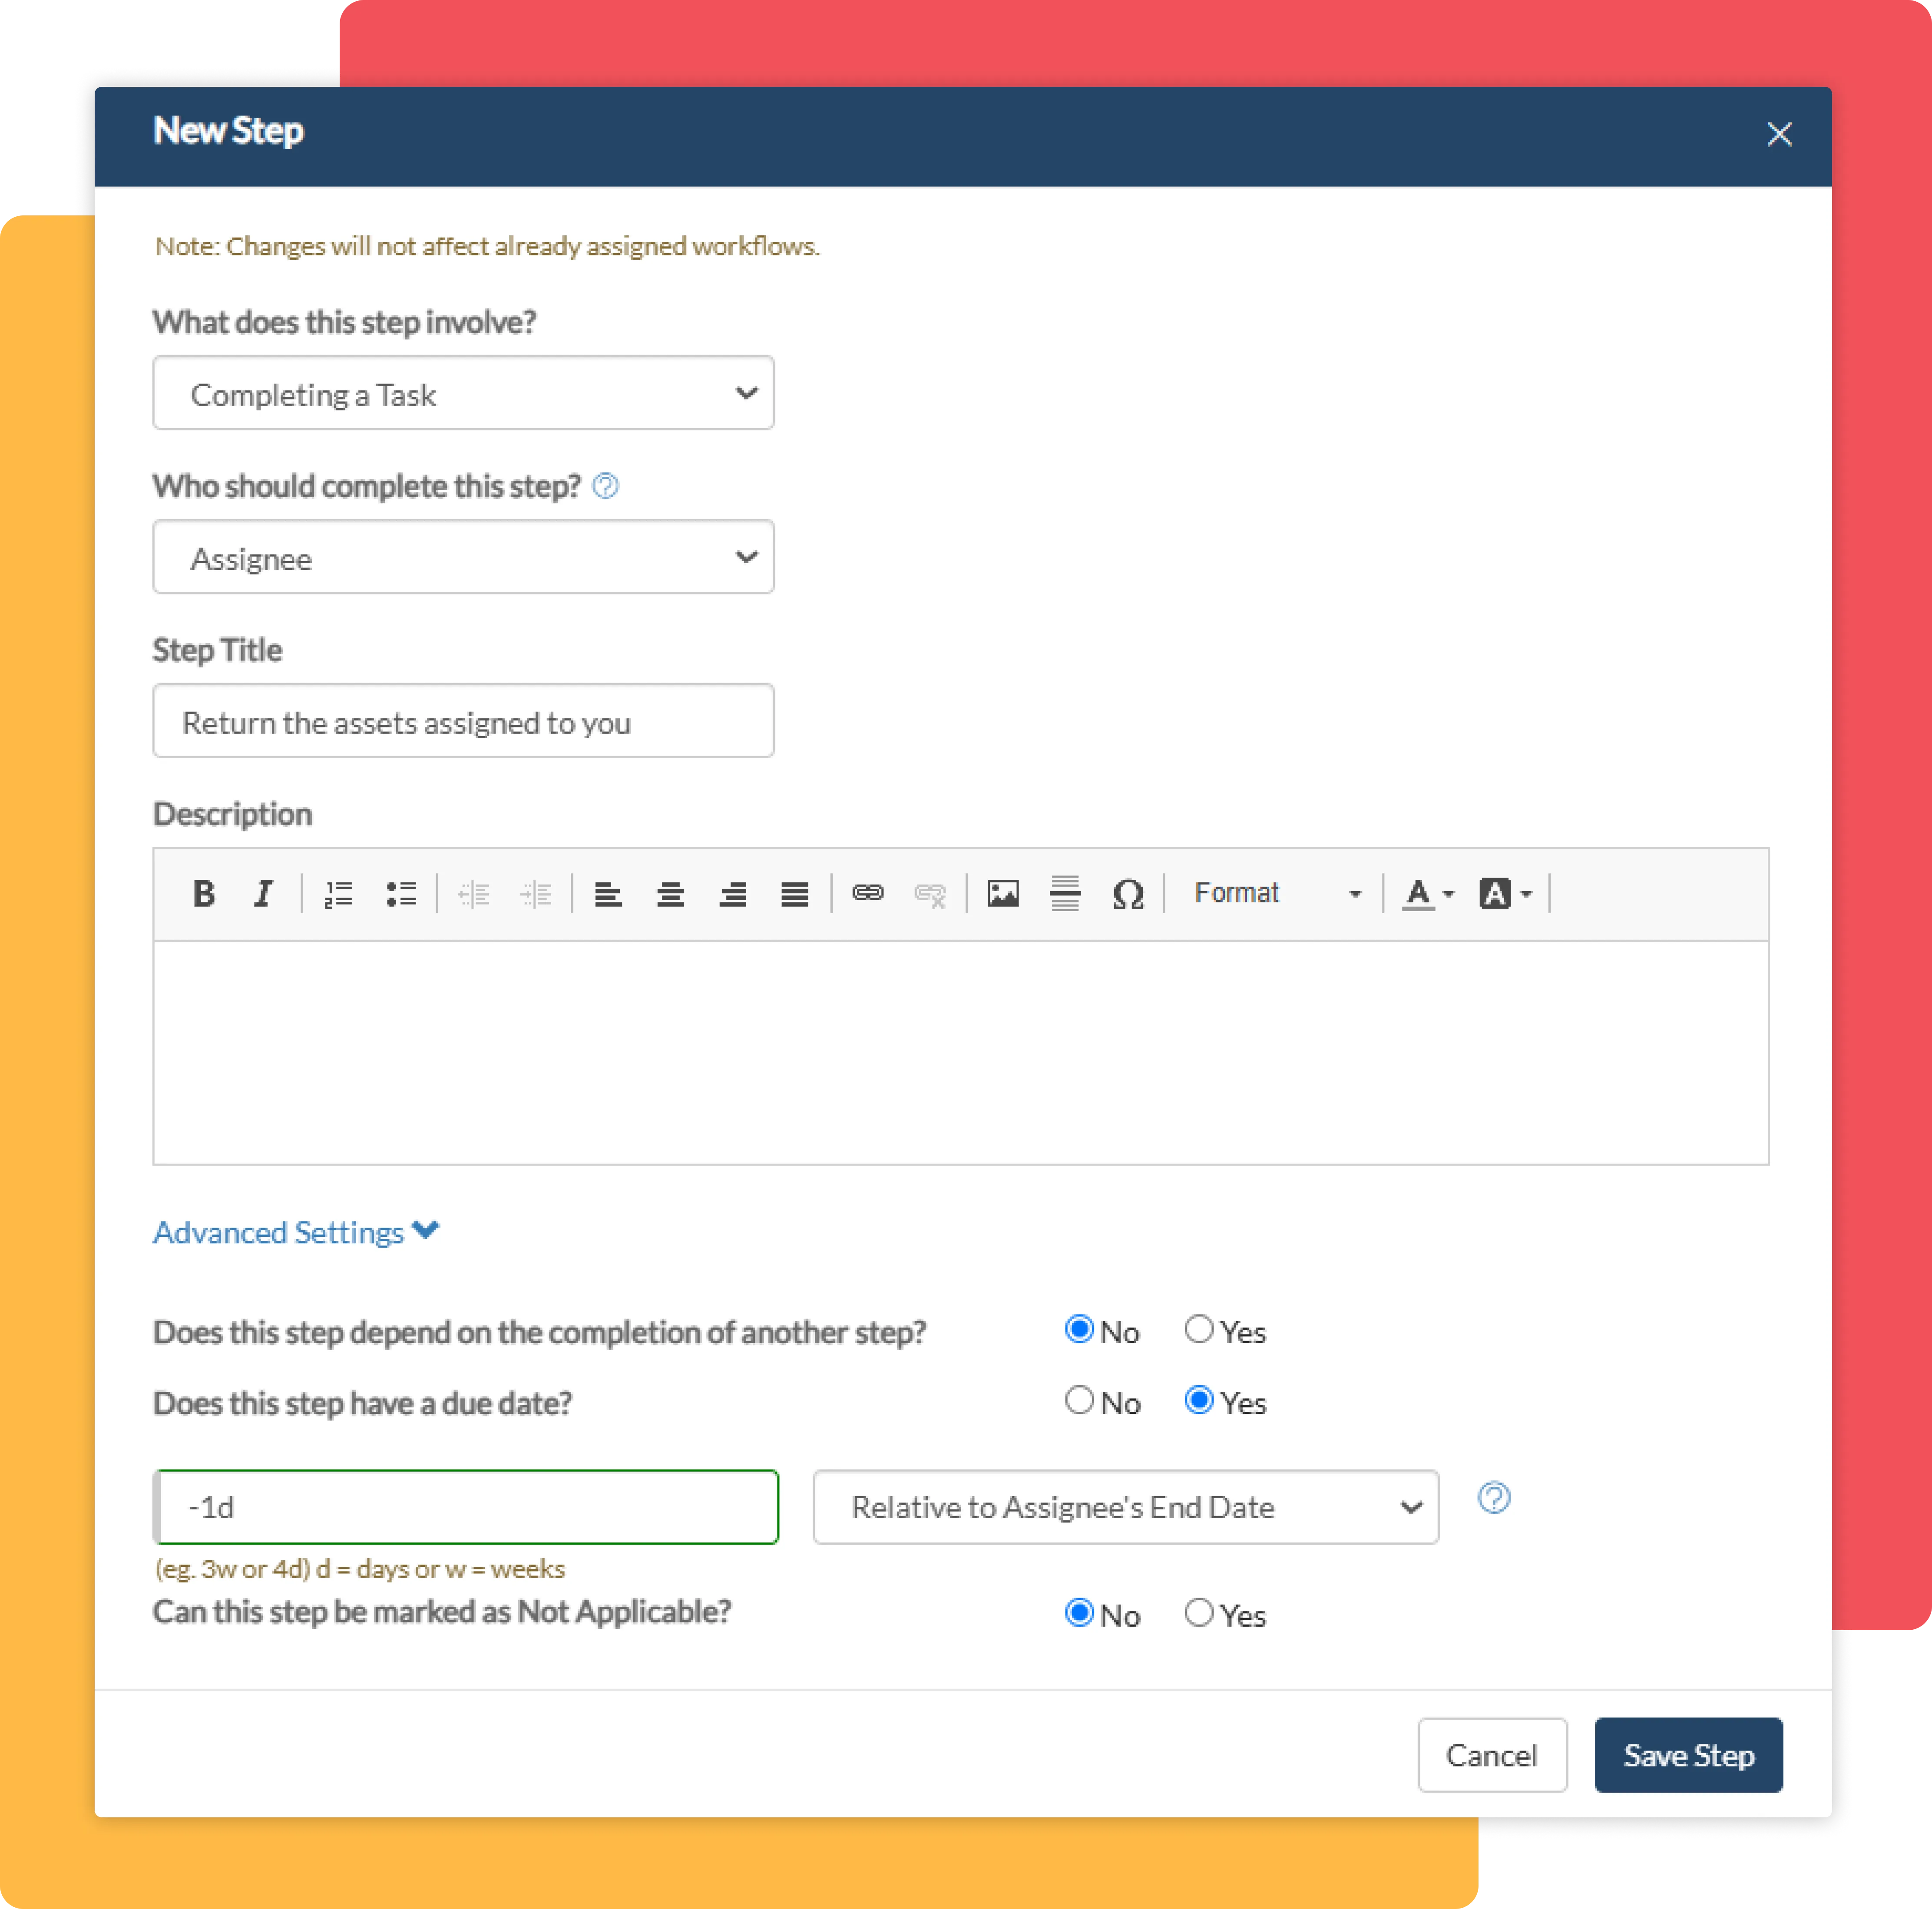This screenshot has height=1909, width=1932.
Task: Open Relative to Assignee's End Date dropdown
Action: click(1125, 1507)
